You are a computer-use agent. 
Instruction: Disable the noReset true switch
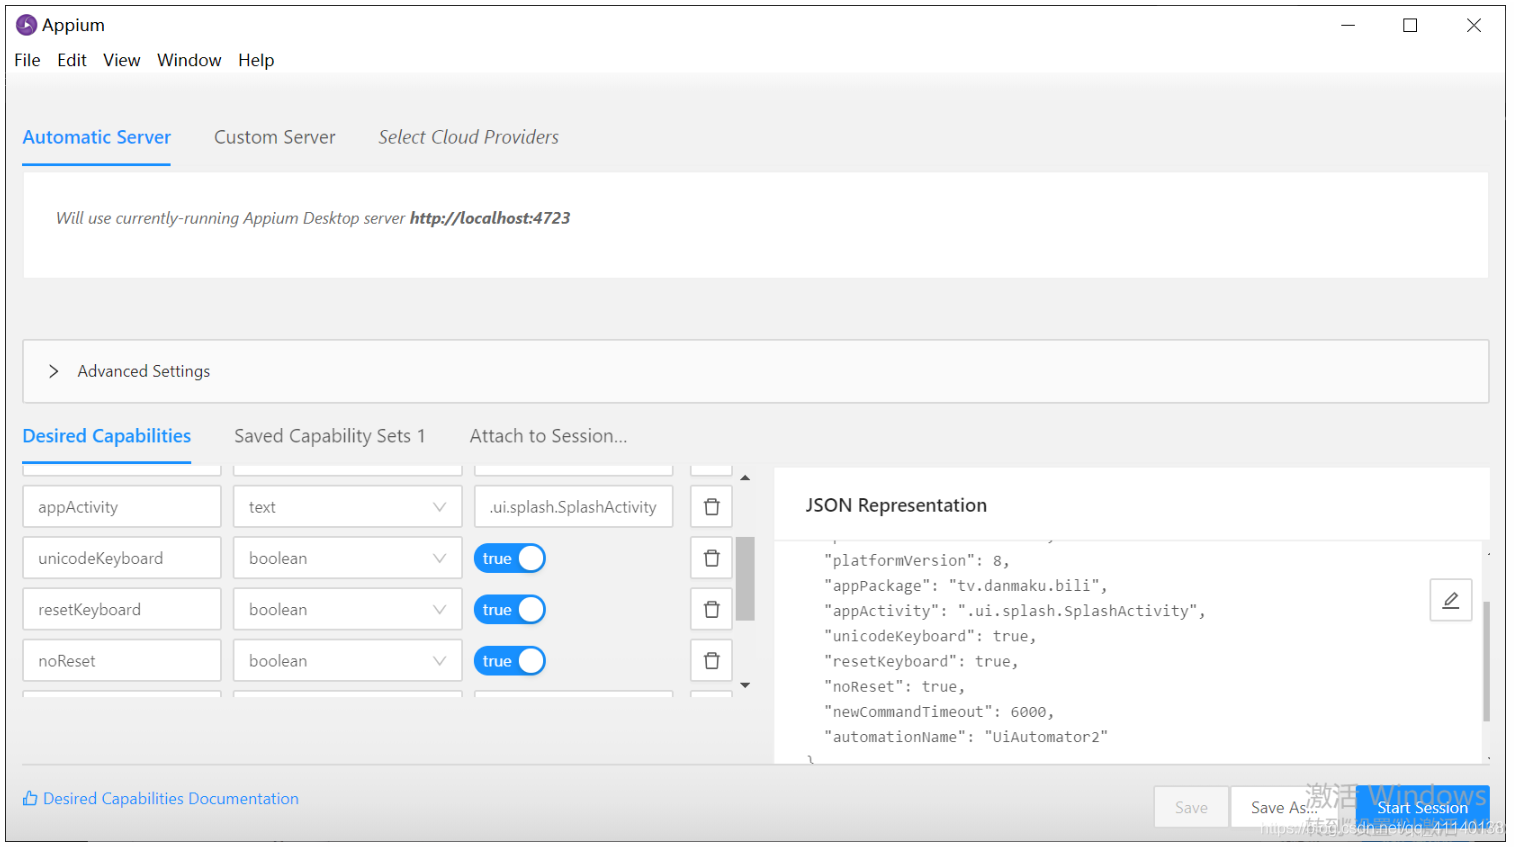[x=510, y=661]
